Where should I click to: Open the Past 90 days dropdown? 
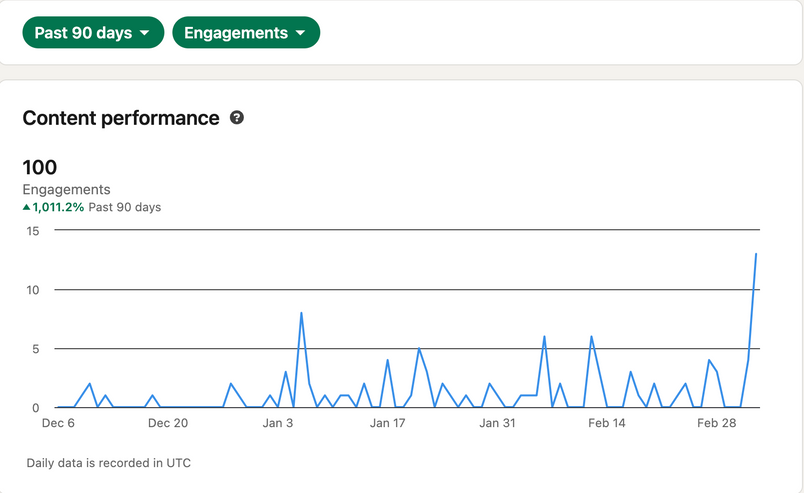(92, 33)
